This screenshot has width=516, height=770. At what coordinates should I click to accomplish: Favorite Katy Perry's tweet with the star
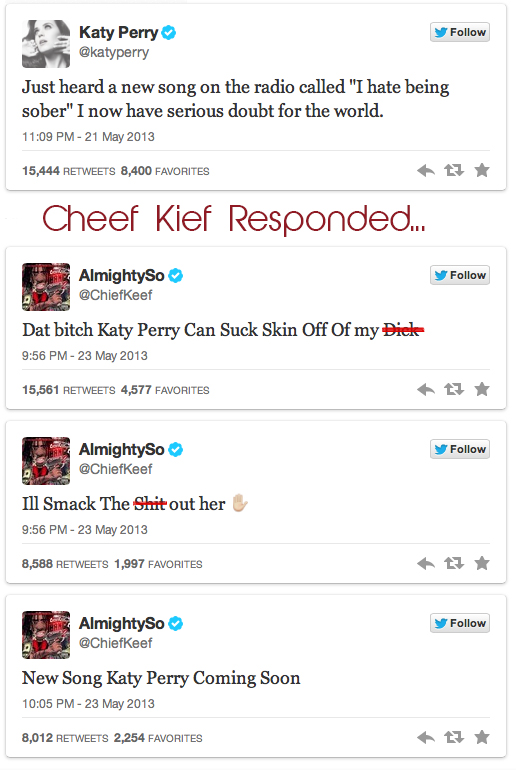[482, 170]
